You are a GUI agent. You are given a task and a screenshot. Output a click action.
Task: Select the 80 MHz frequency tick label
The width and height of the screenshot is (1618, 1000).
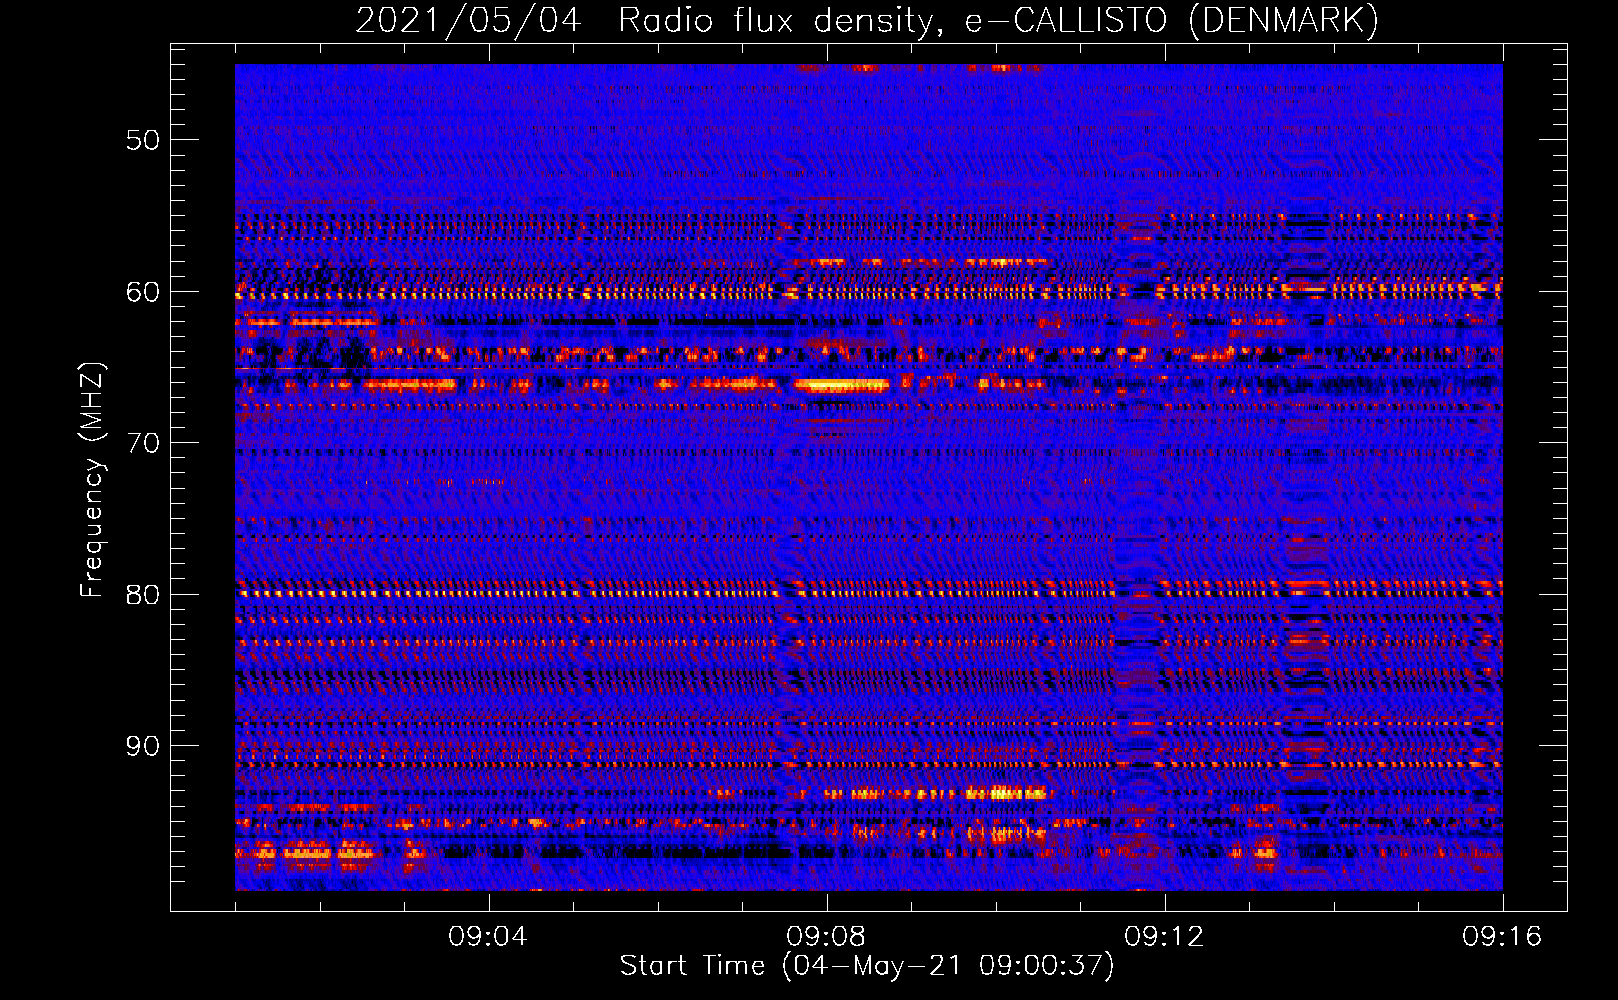143,595
